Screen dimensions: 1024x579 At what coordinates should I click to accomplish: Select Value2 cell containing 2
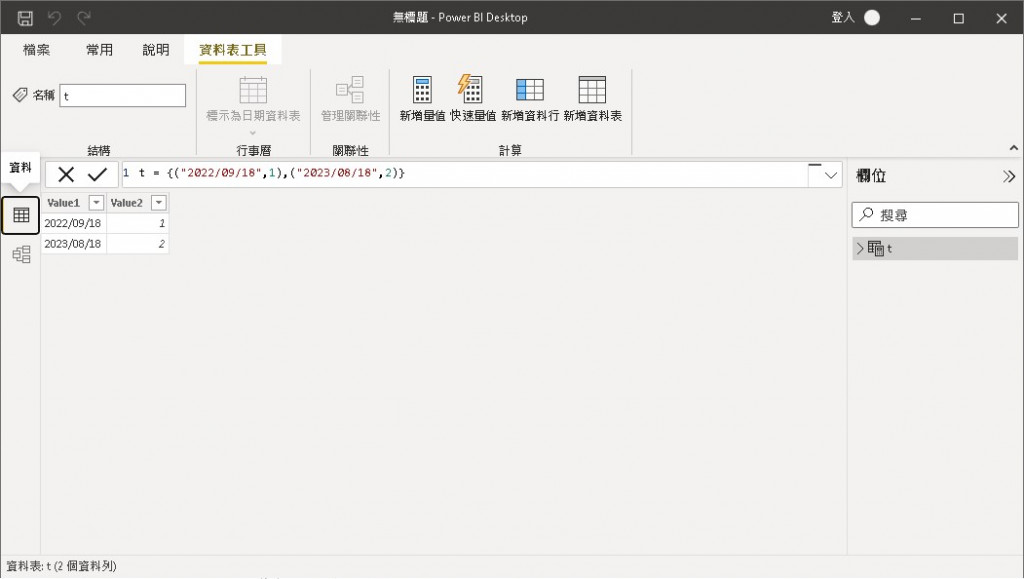pos(138,243)
